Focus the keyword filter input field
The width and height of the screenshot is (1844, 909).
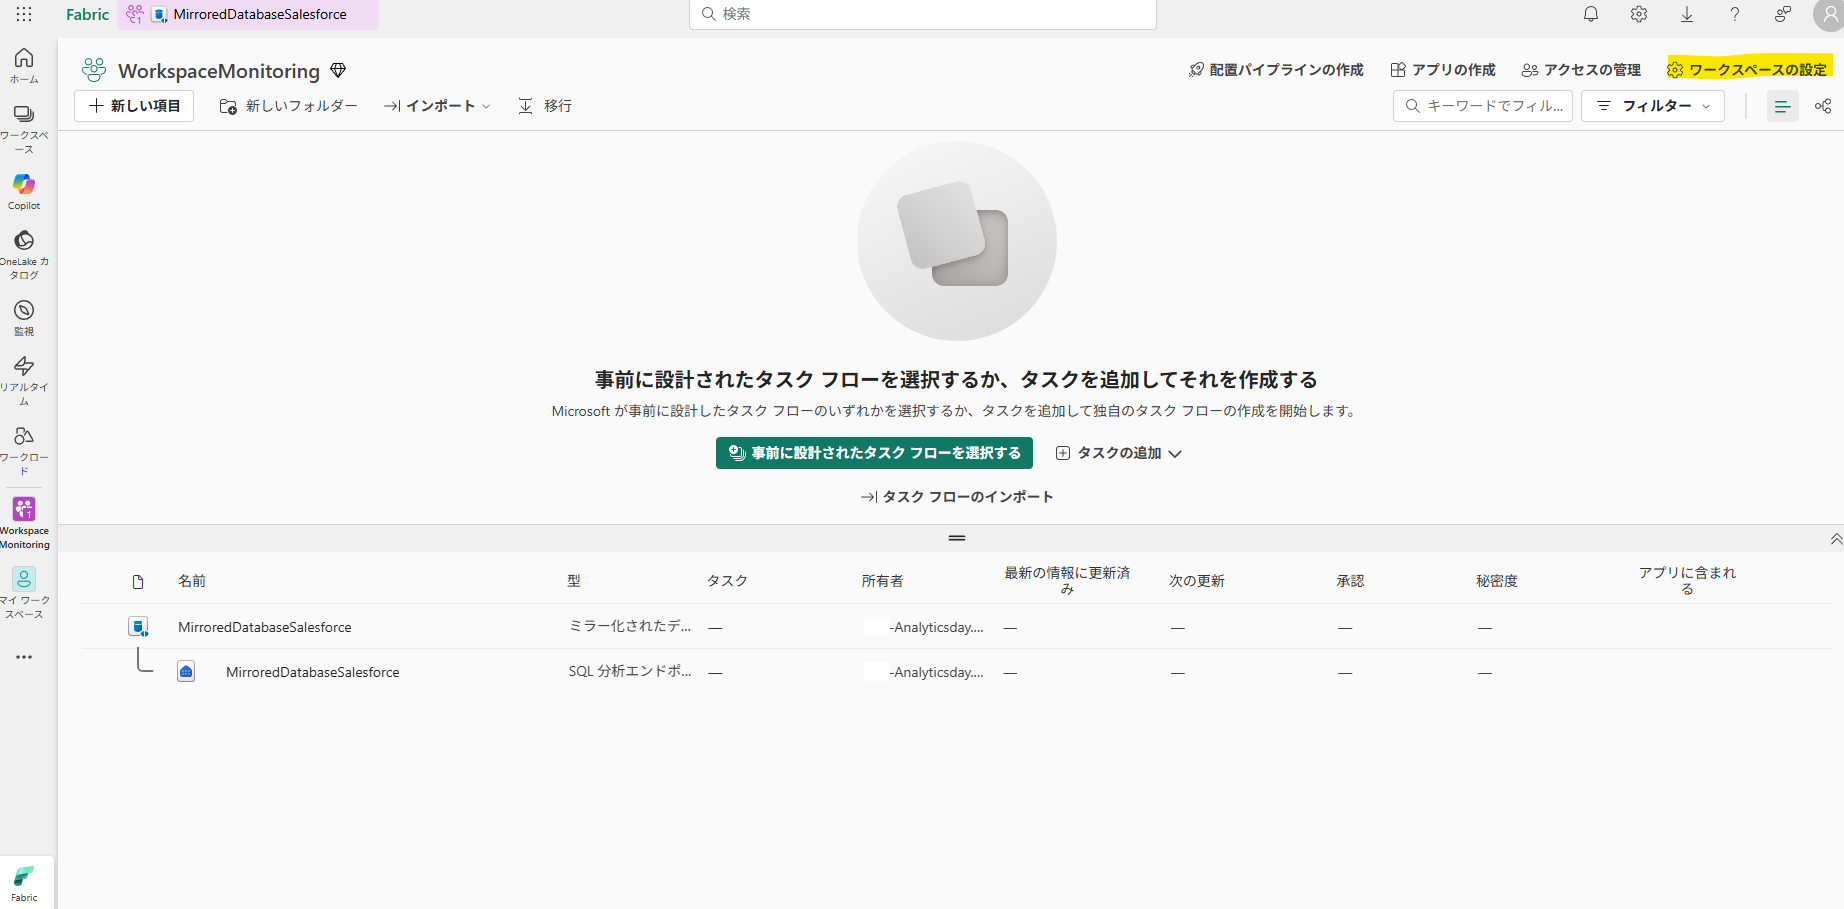[x=1483, y=106]
